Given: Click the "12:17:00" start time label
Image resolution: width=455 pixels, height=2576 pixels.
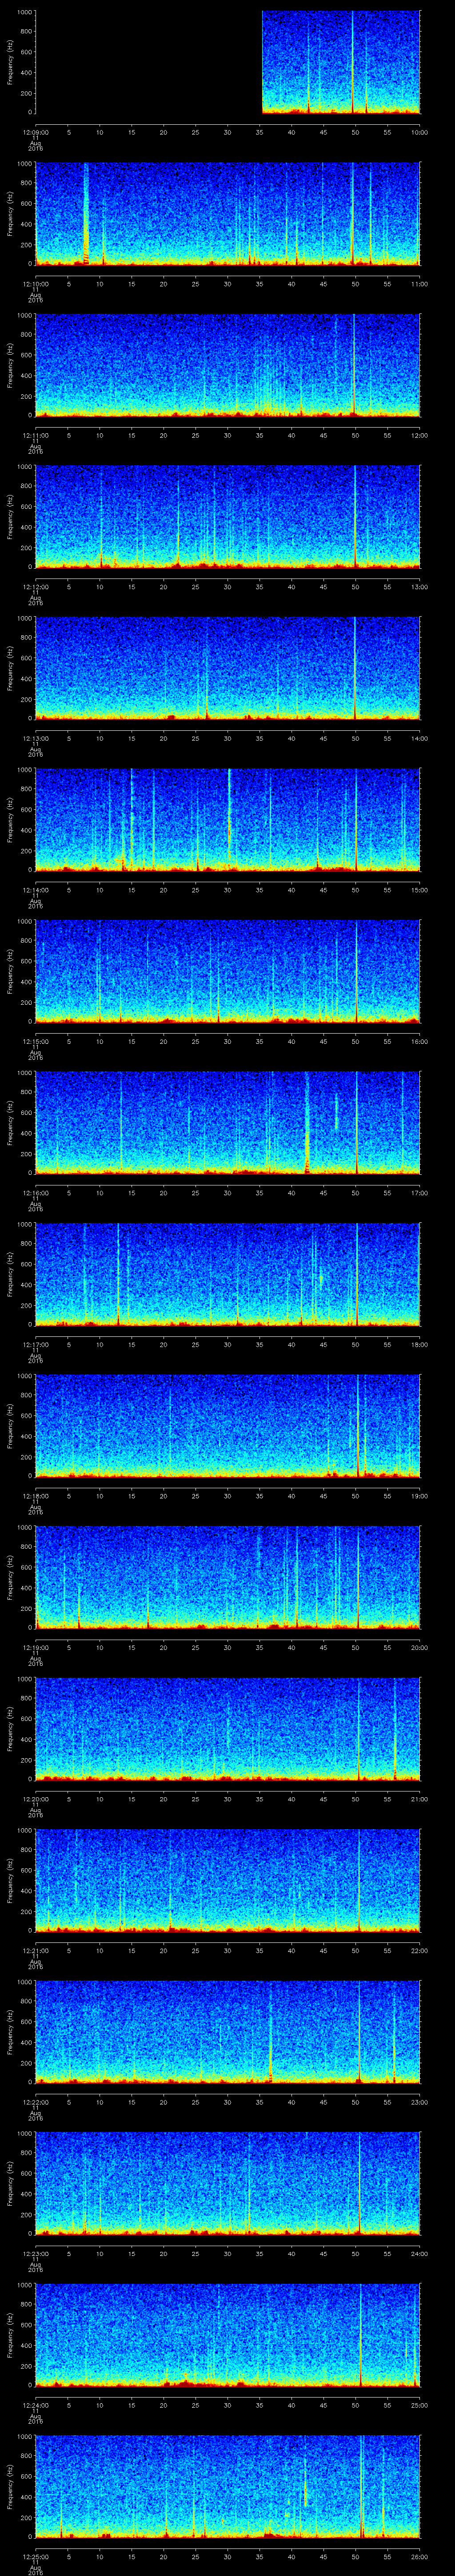Looking at the screenshot, I should click(35, 1344).
